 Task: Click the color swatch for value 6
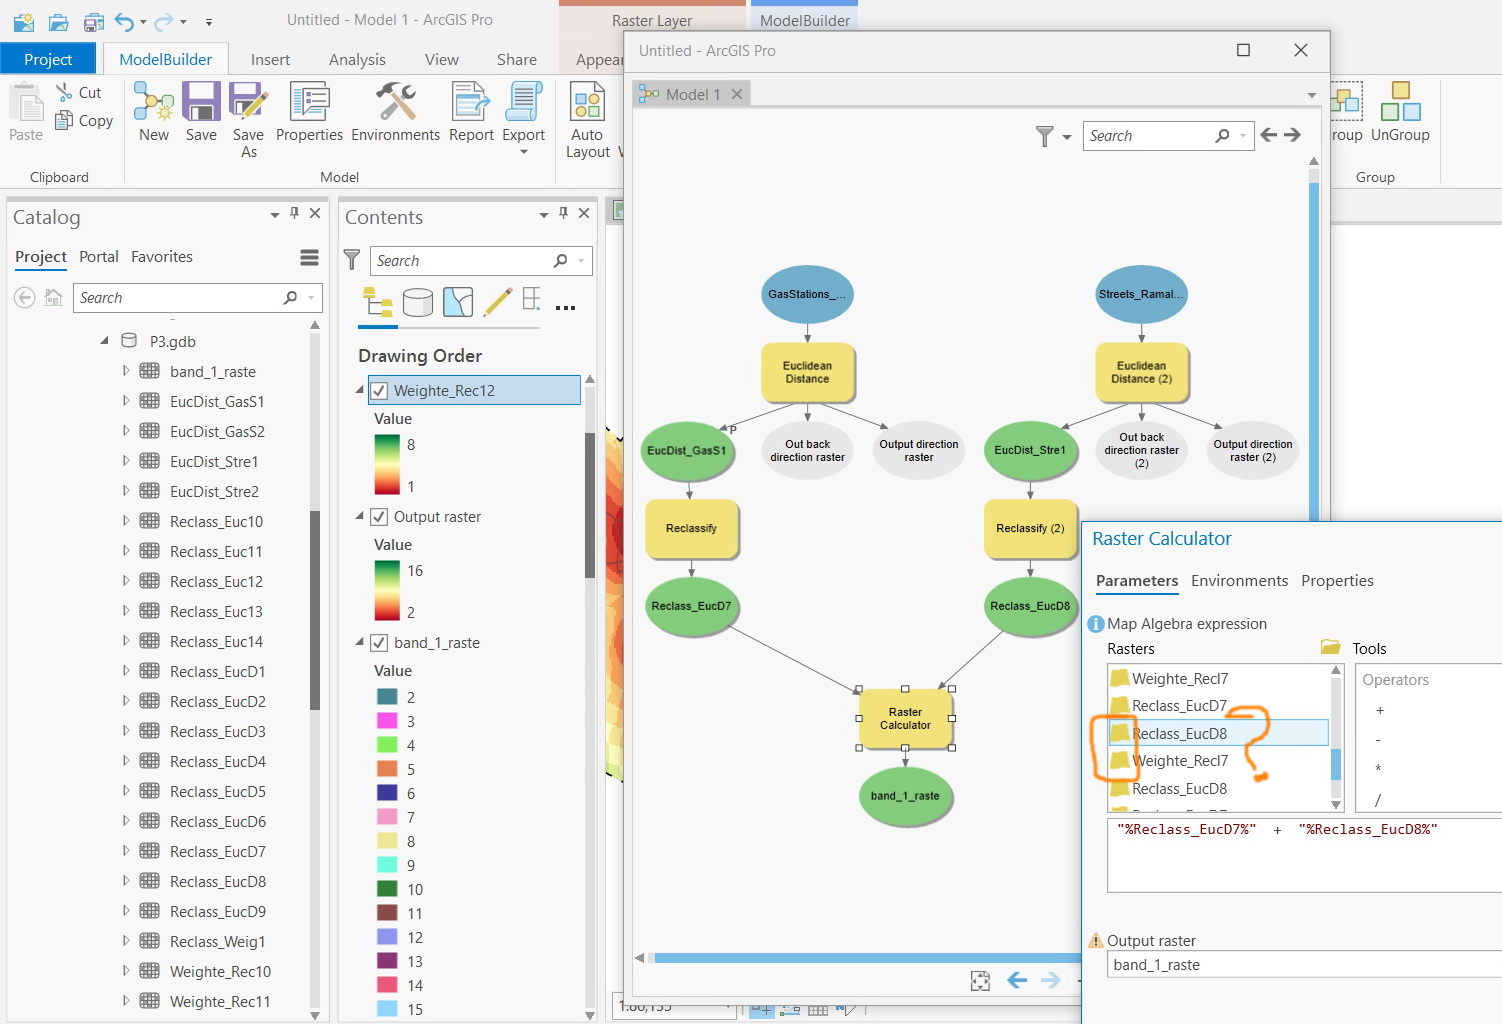(387, 793)
